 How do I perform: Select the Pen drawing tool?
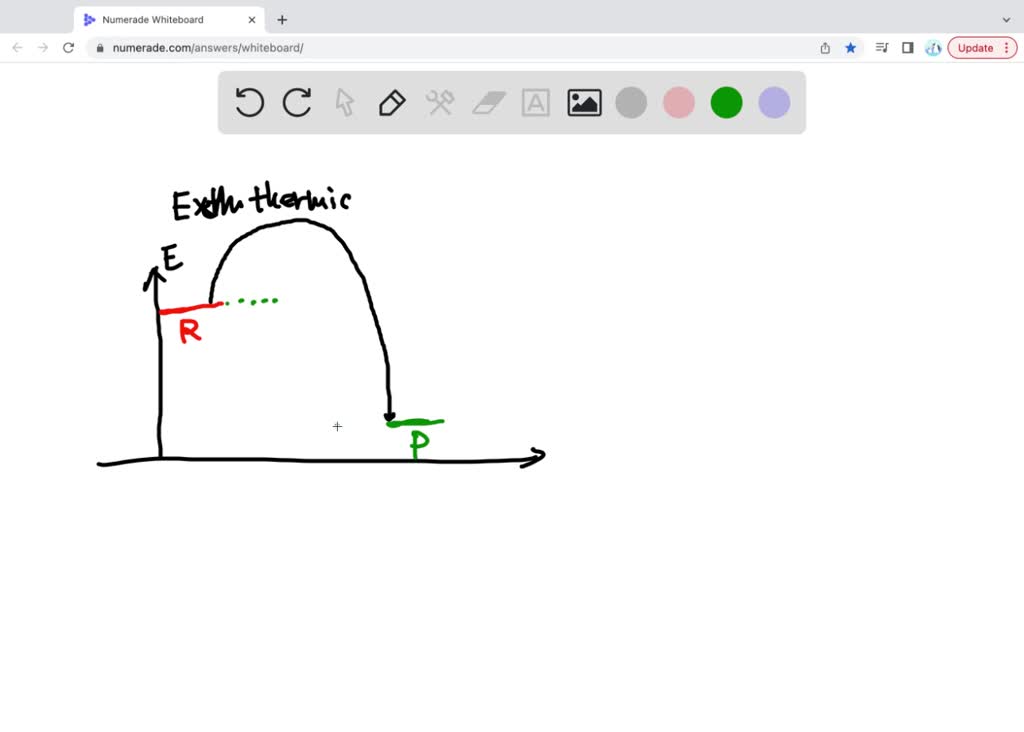pyautogui.click(x=391, y=102)
